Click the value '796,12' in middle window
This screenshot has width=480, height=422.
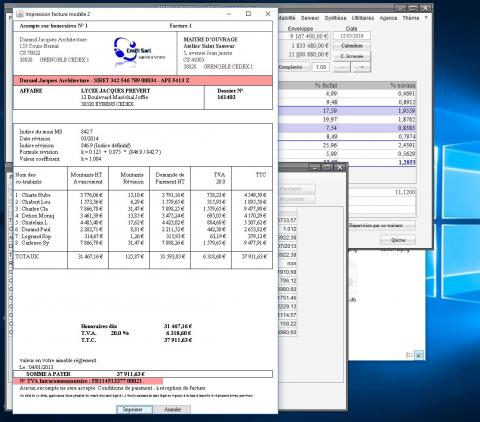[288, 281]
